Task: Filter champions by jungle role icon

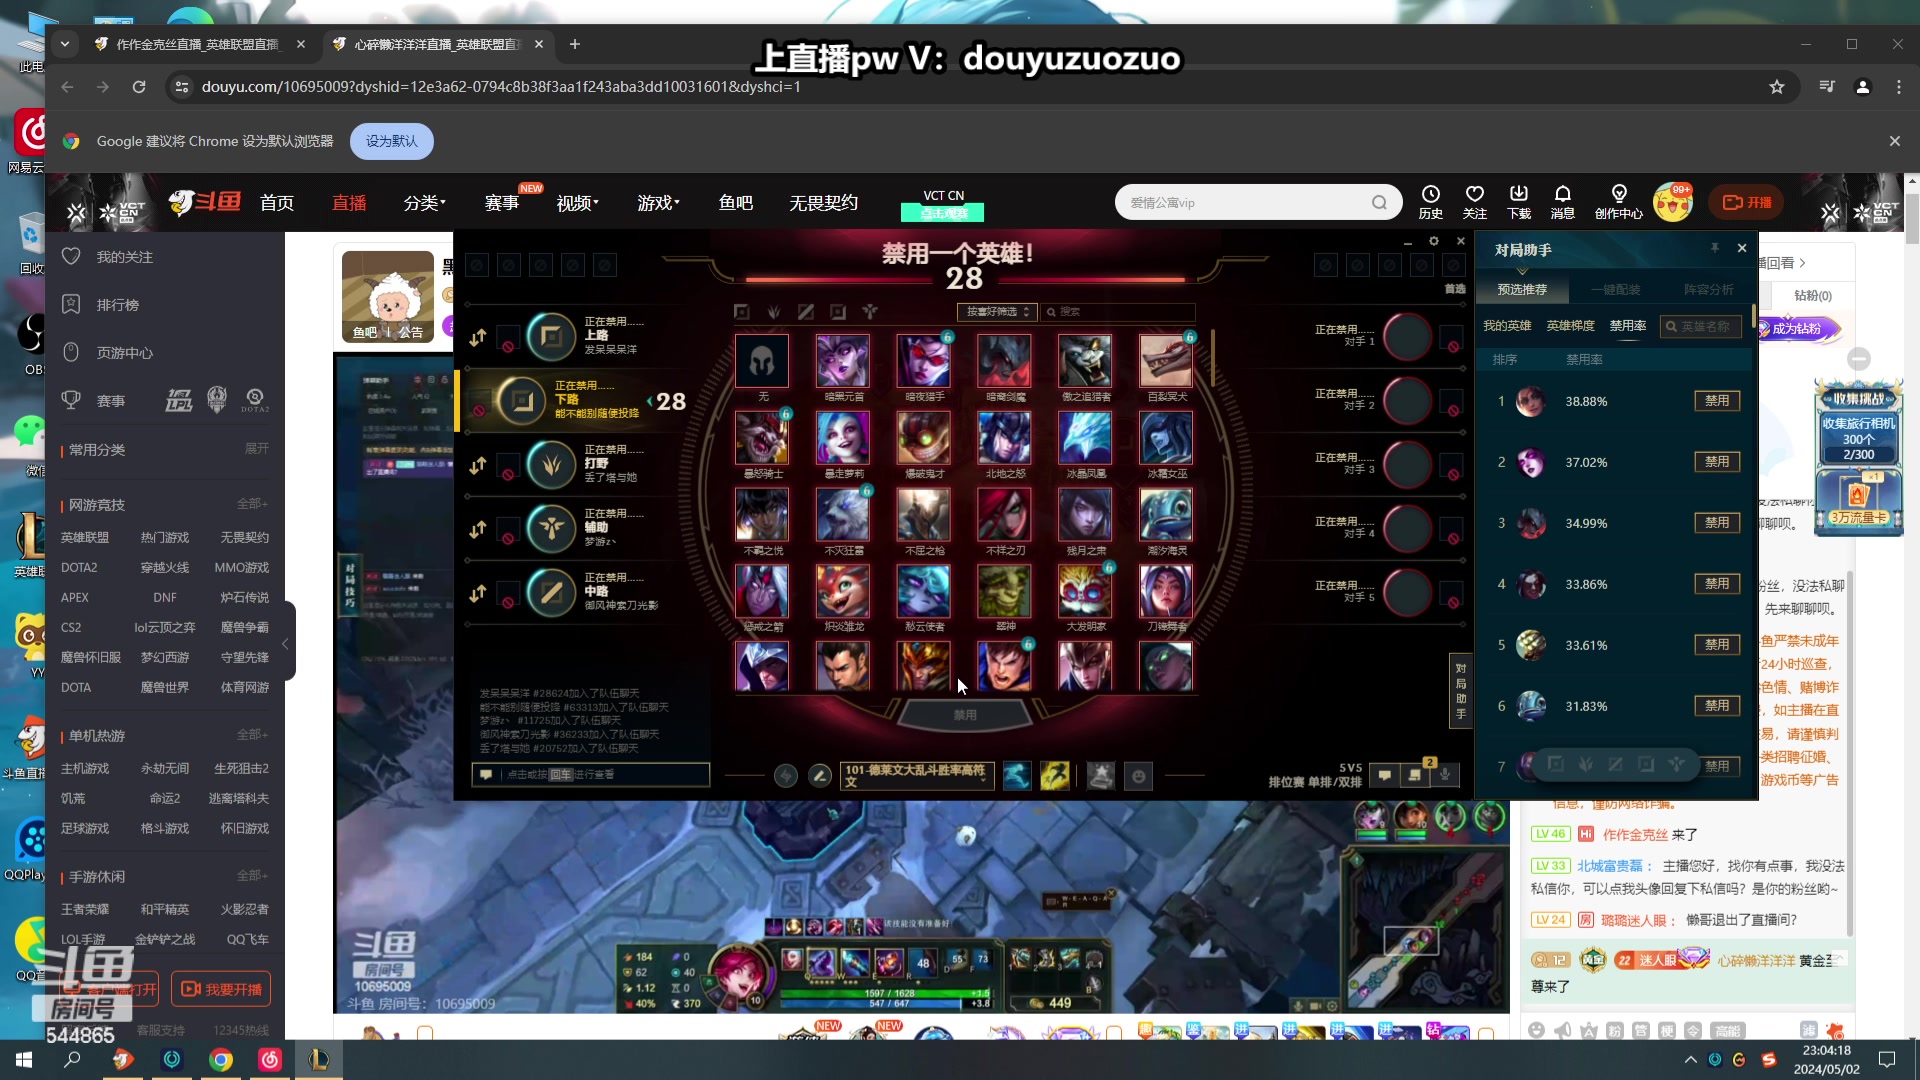Action: pos(773,312)
